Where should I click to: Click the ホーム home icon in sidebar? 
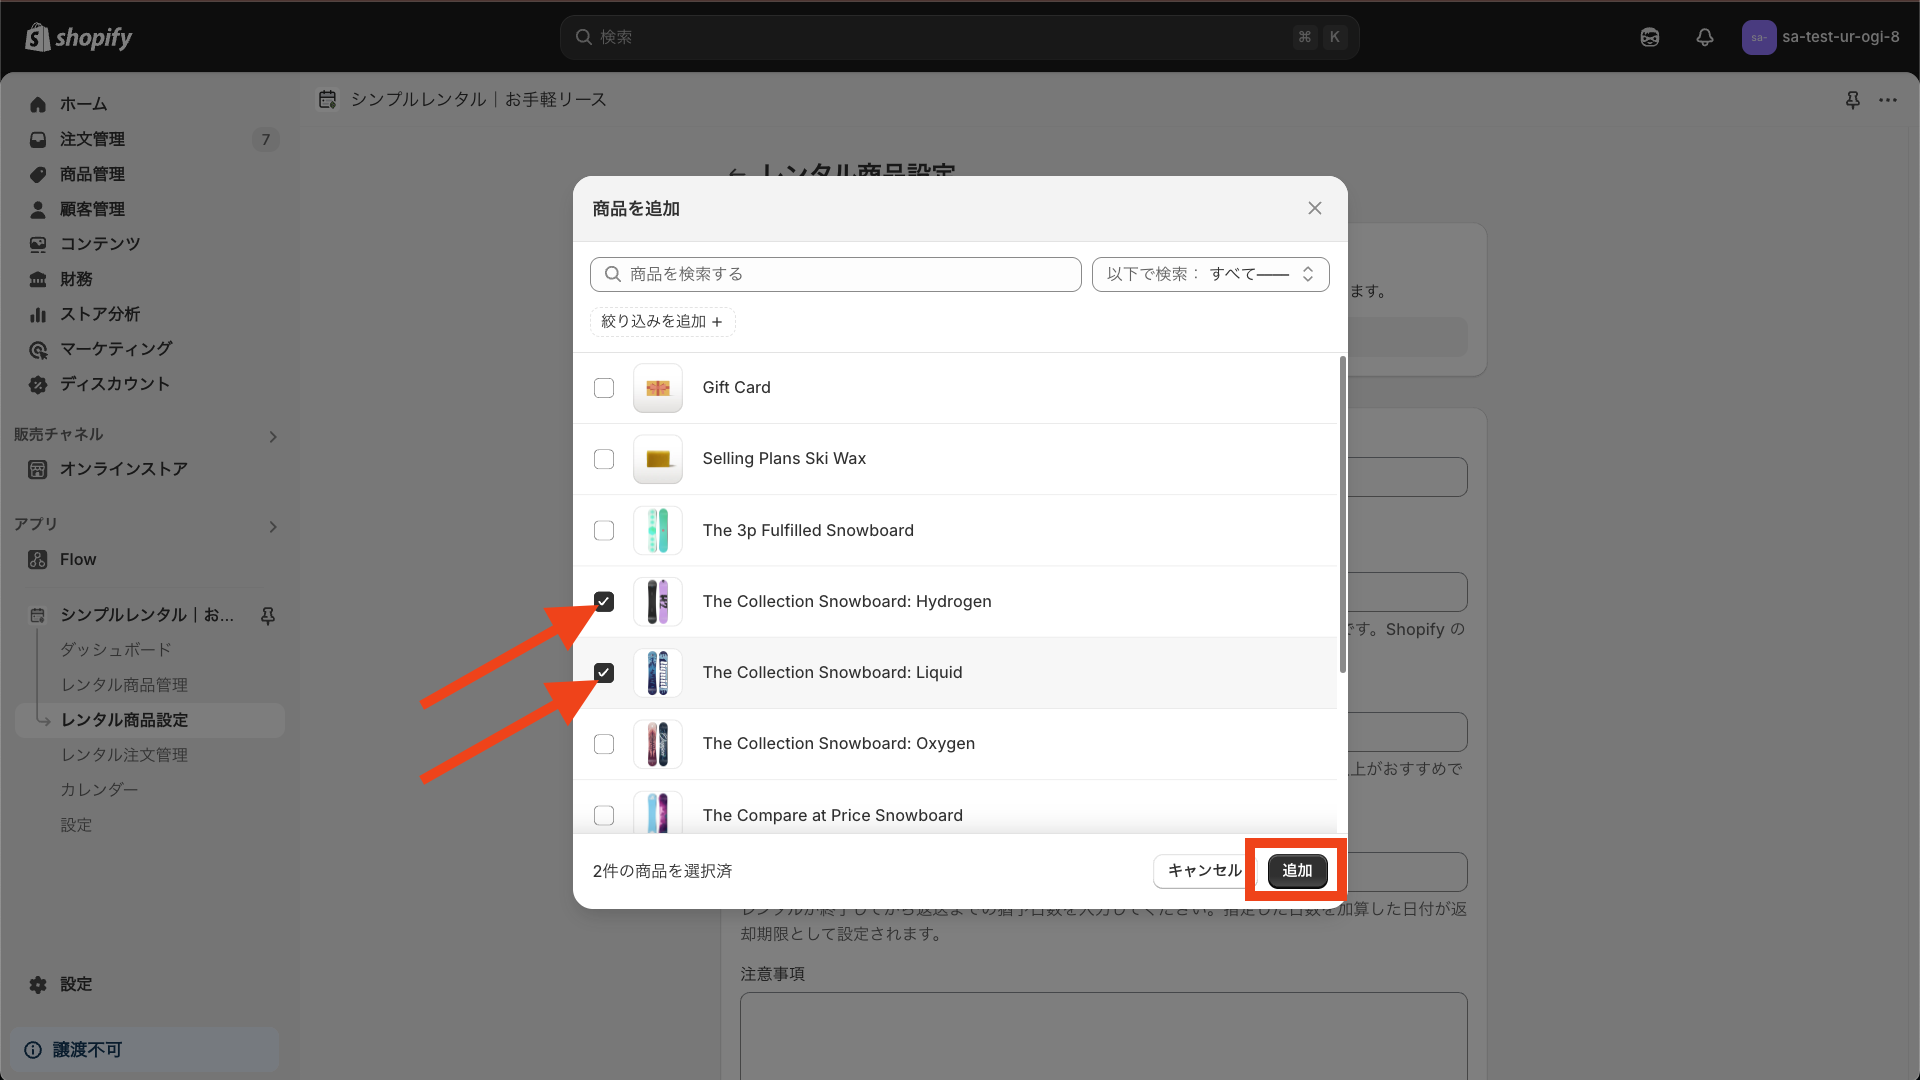(38, 104)
